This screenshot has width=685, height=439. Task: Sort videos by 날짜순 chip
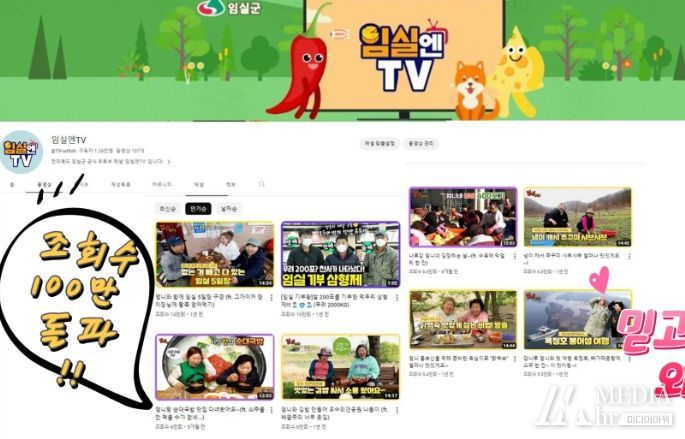pyautogui.click(x=228, y=209)
